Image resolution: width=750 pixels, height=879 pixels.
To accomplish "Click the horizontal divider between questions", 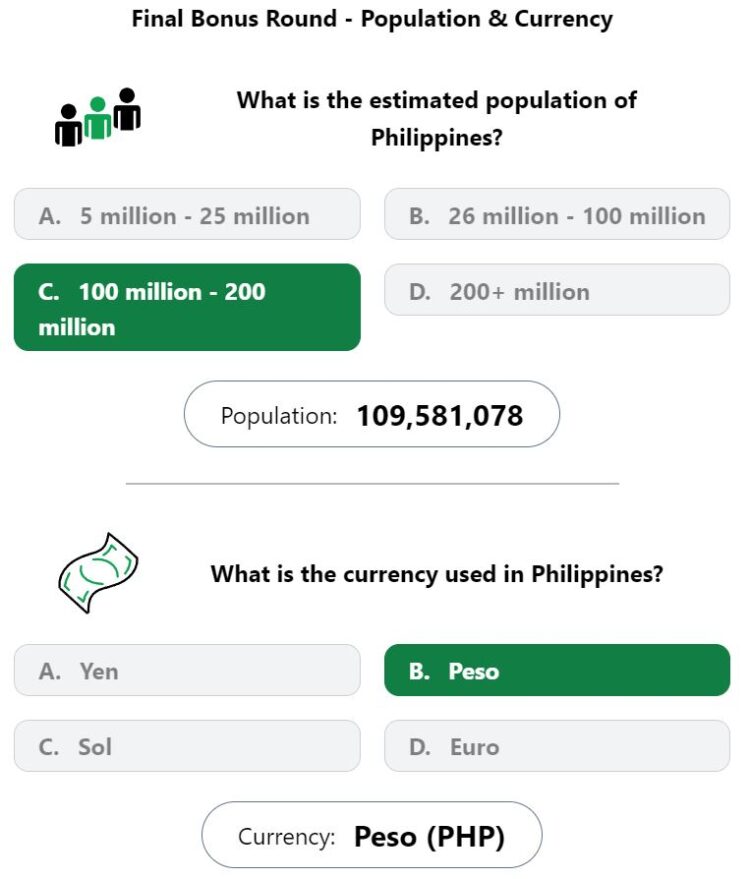I will click(x=372, y=483).
